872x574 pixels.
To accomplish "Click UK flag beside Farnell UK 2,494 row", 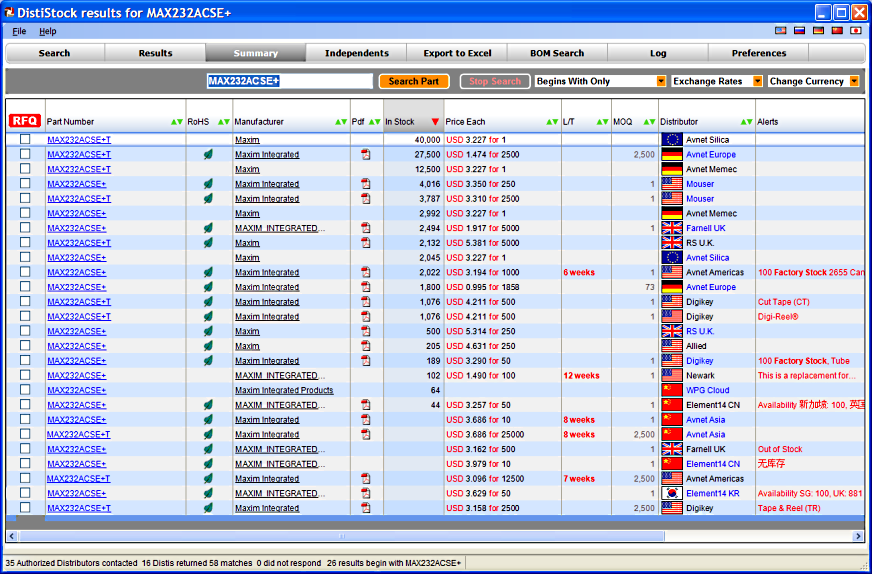I will tap(672, 228).
